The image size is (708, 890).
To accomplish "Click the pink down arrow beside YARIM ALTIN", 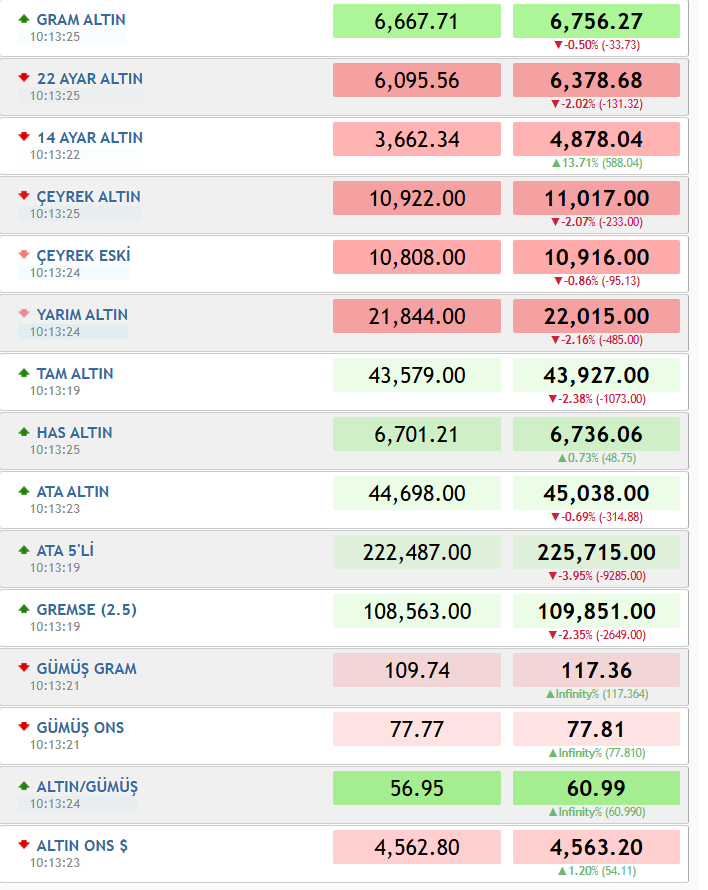I will [24, 313].
